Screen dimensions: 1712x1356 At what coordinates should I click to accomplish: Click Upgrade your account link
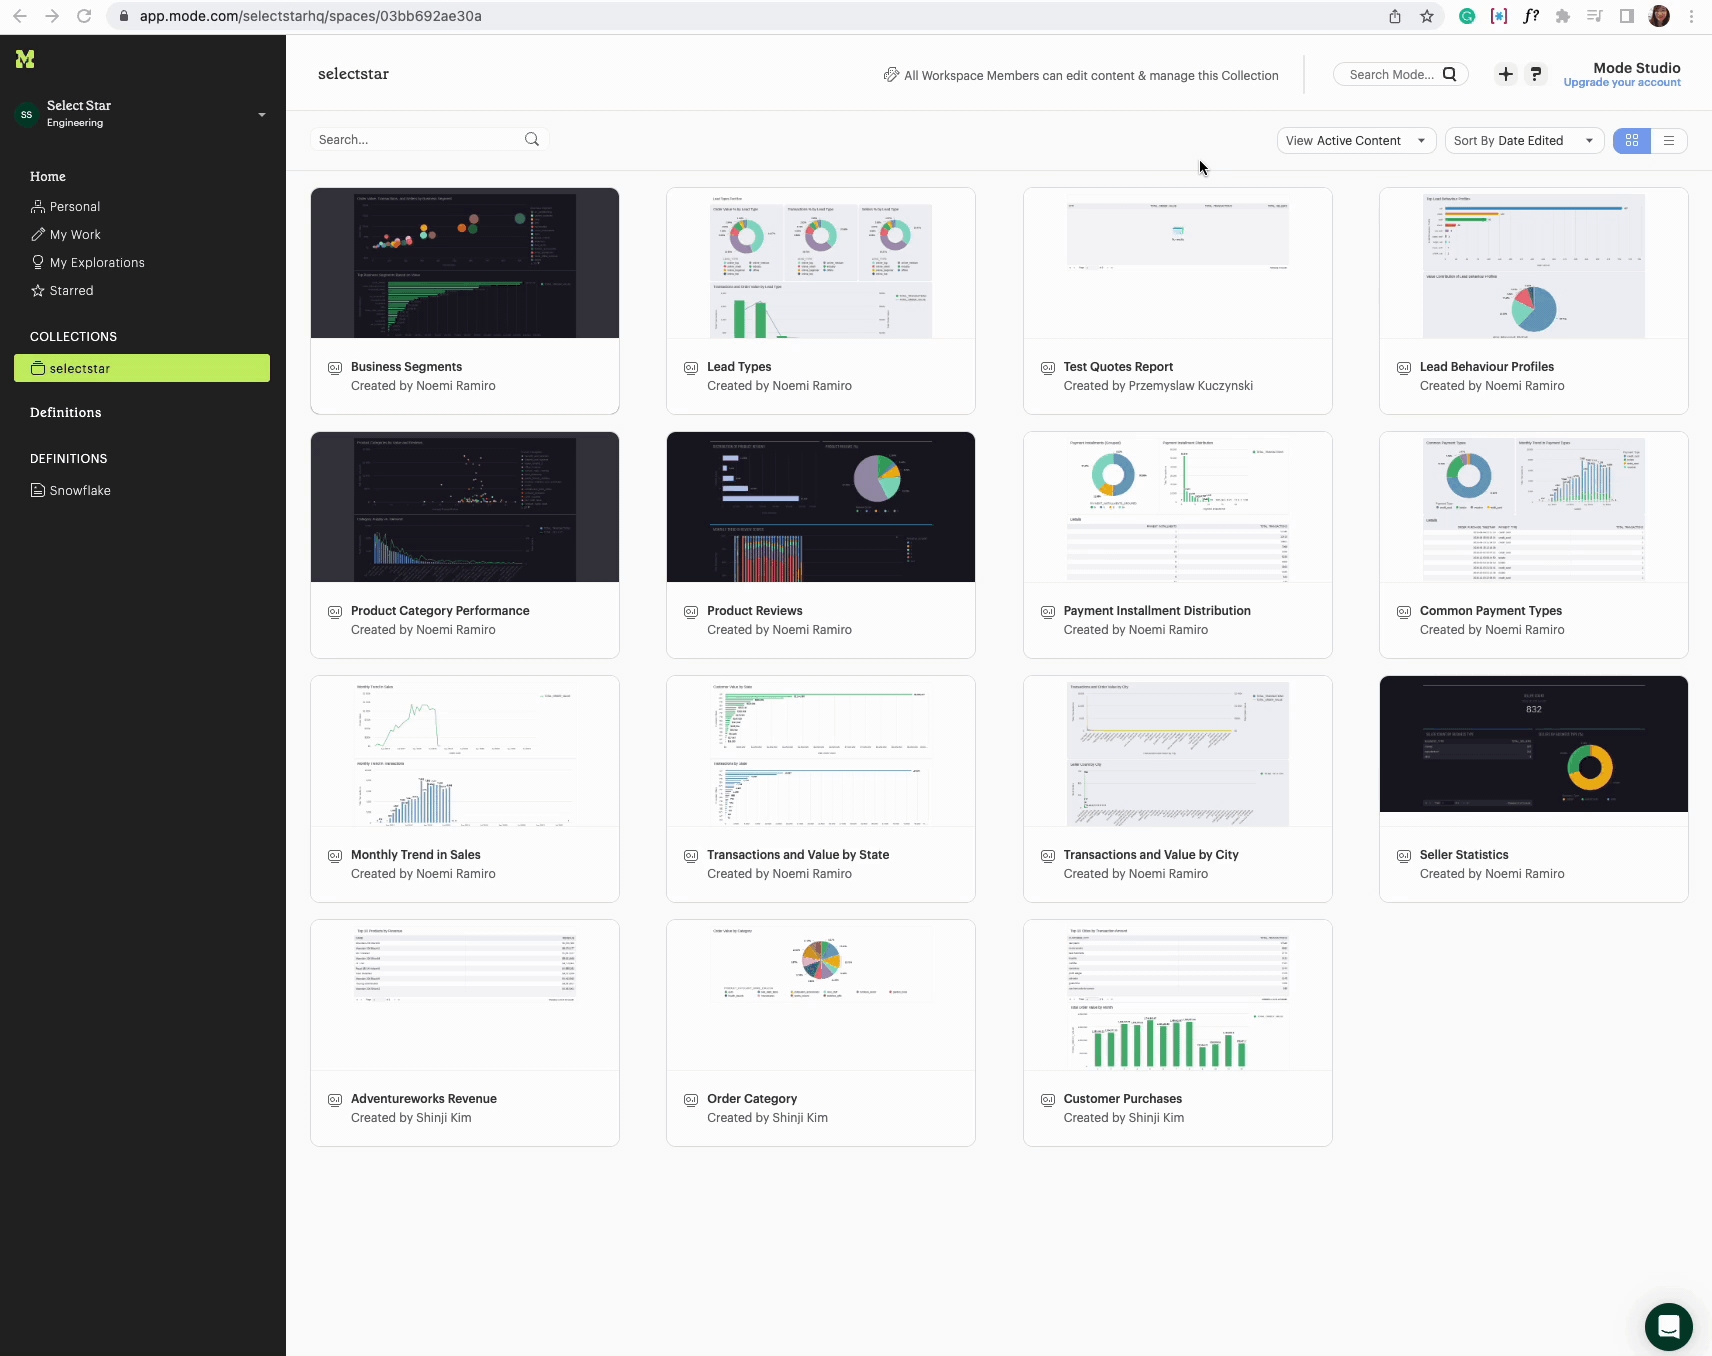(1621, 83)
